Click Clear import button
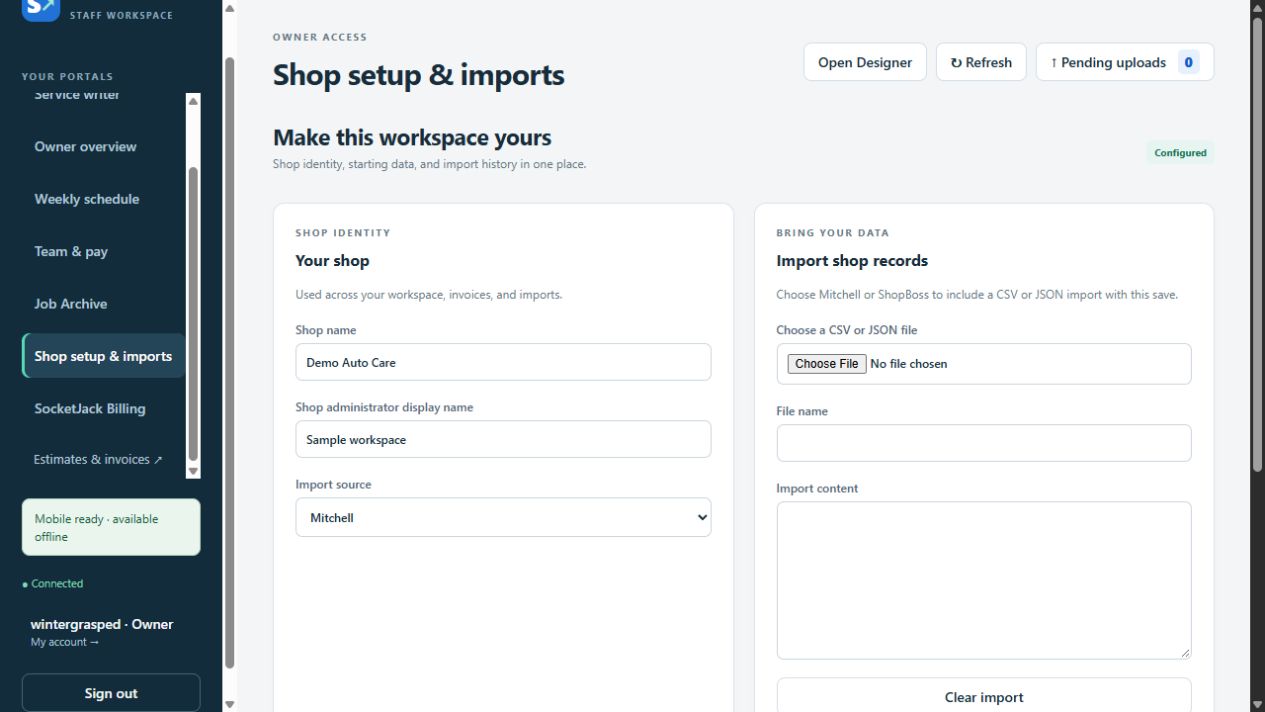Screen dimensions: 1265x712 pos(984,697)
